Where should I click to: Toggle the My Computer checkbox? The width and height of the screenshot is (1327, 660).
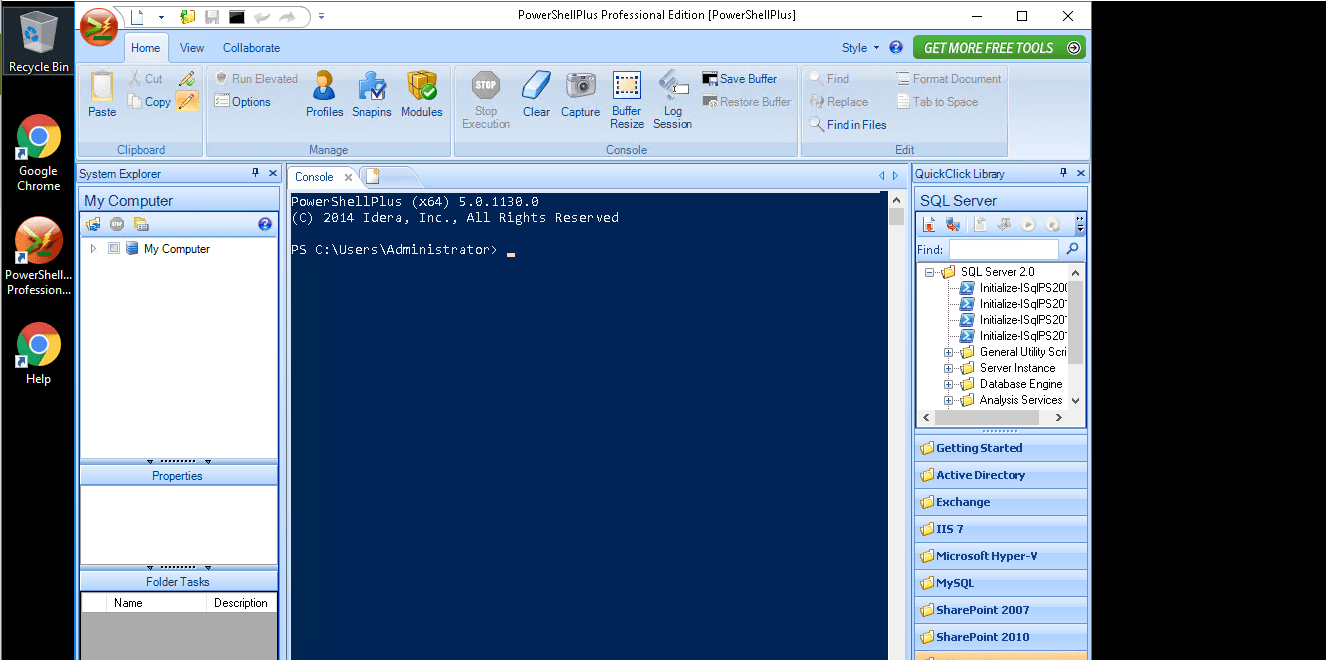(x=114, y=249)
